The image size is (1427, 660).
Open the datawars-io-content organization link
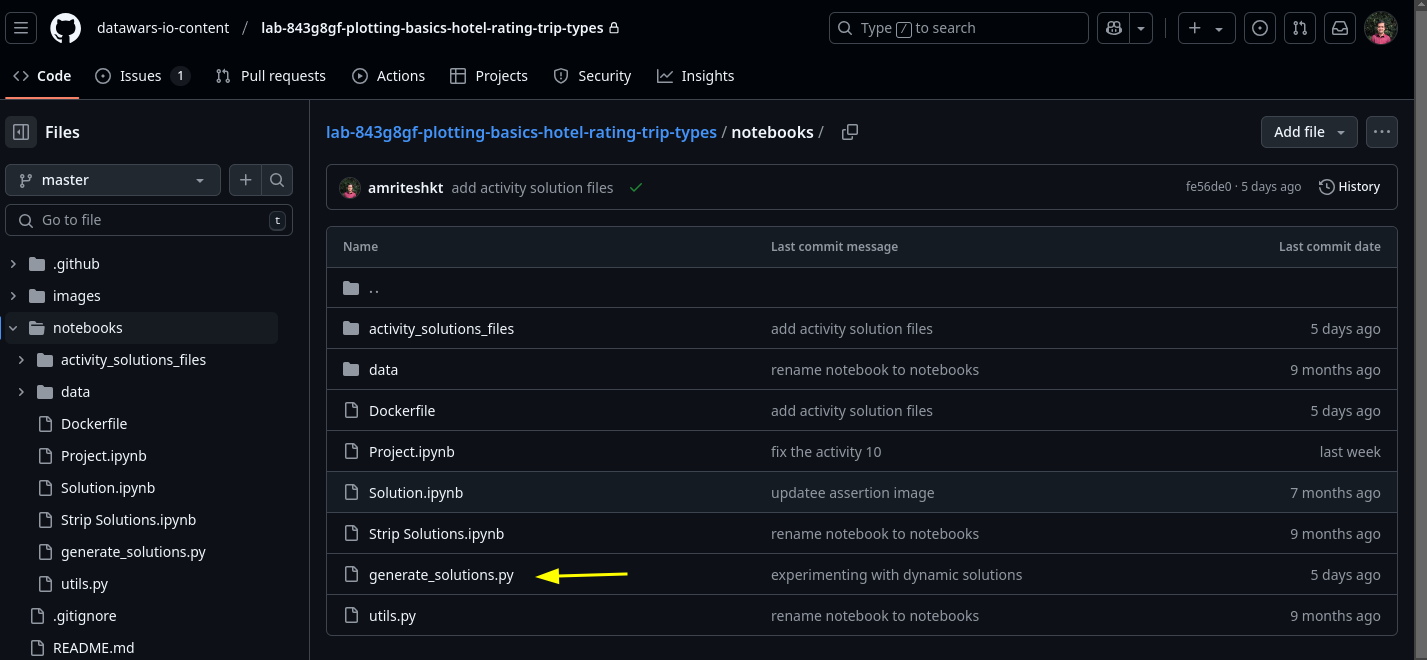tap(163, 28)
